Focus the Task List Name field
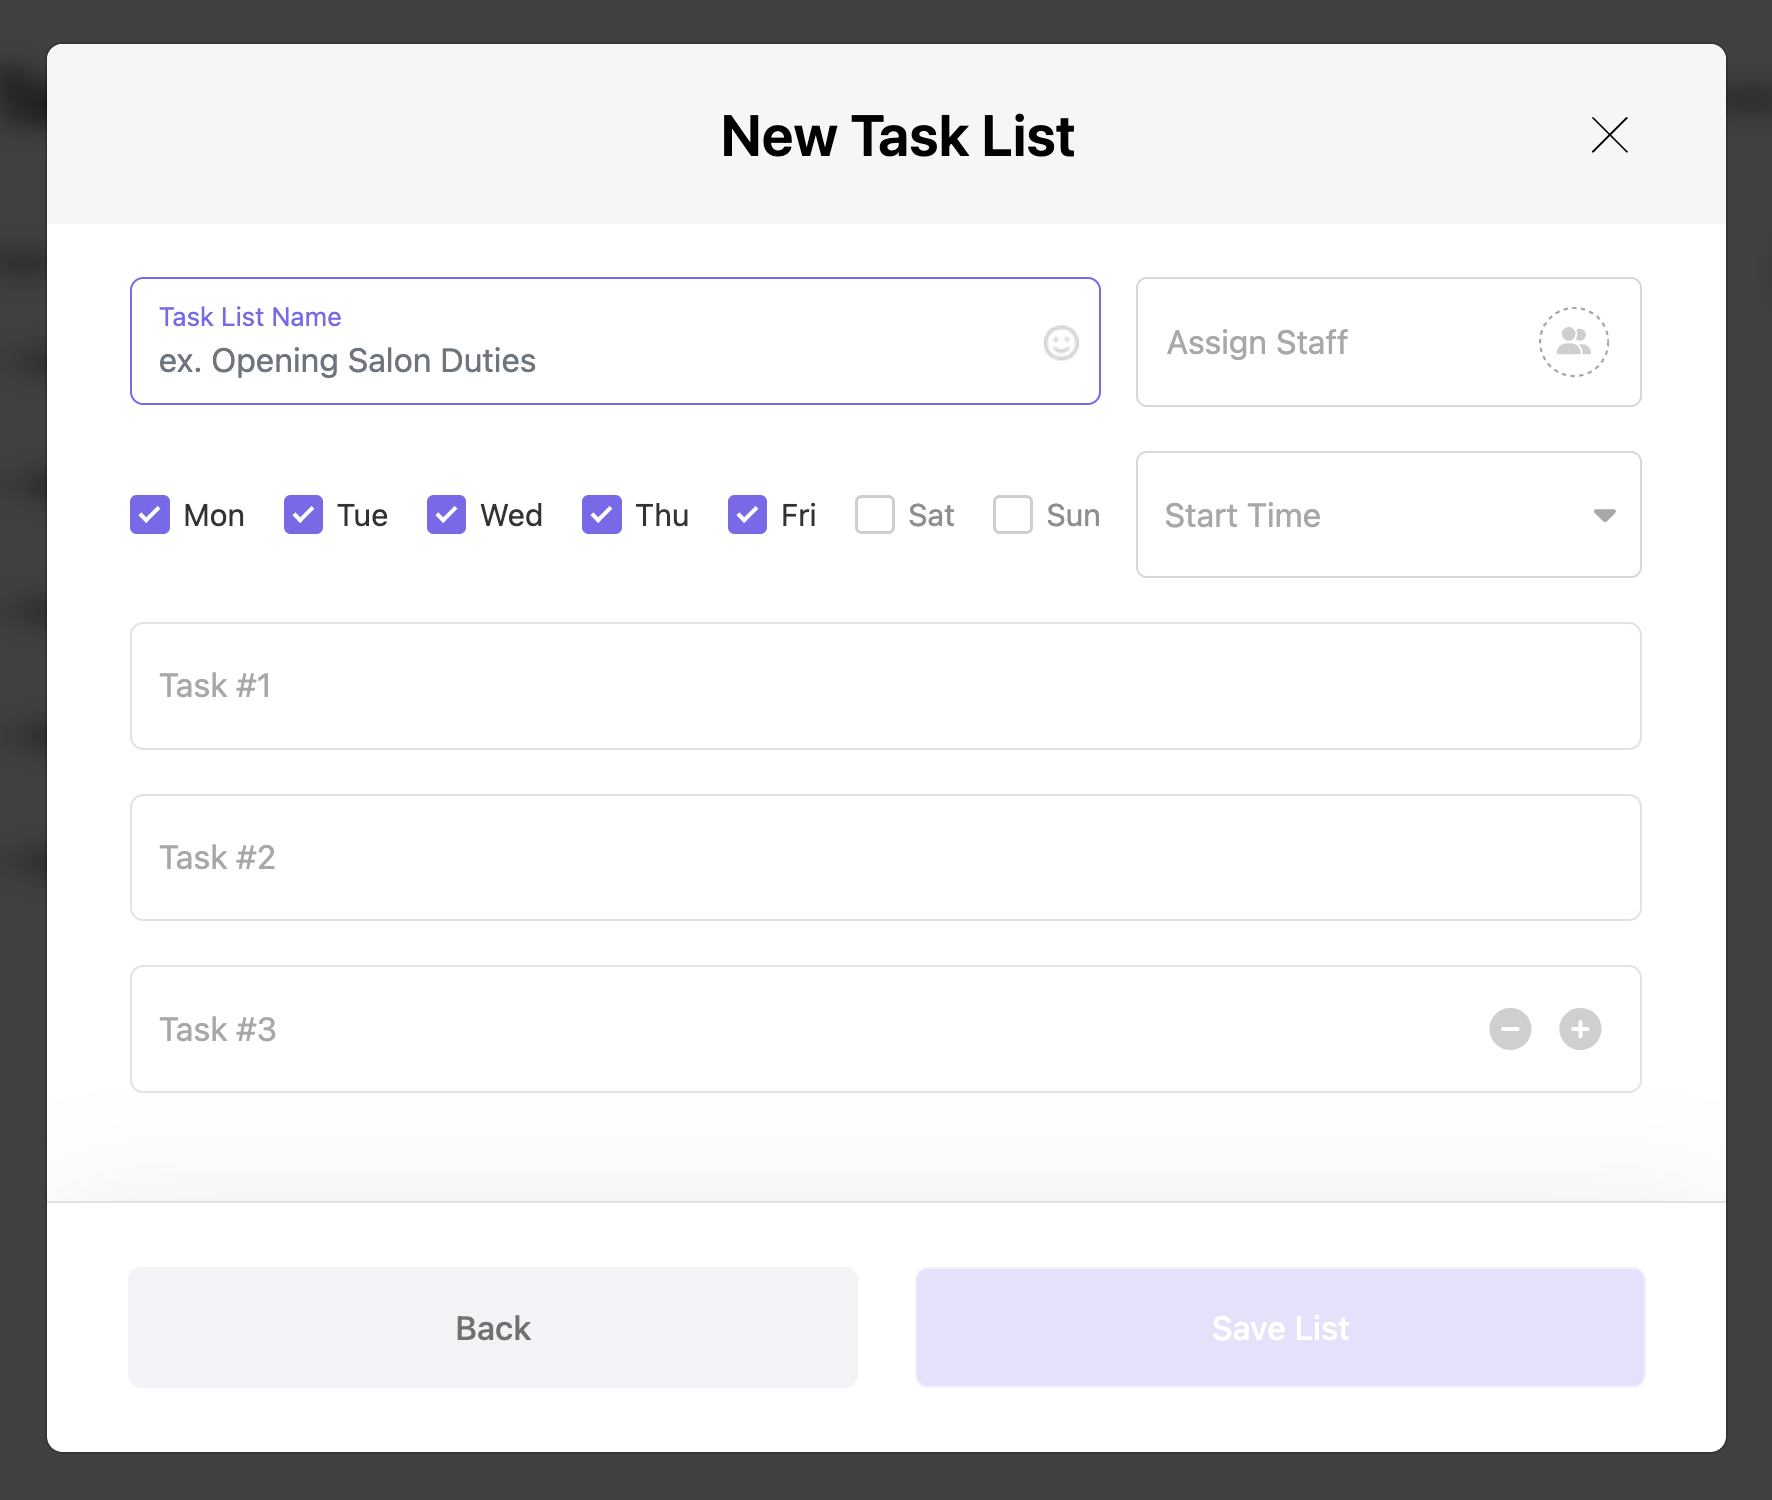 pos(615,341)
